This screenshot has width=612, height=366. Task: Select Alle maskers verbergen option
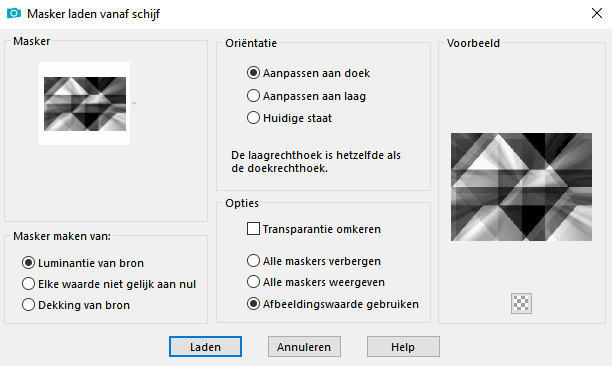313,261
